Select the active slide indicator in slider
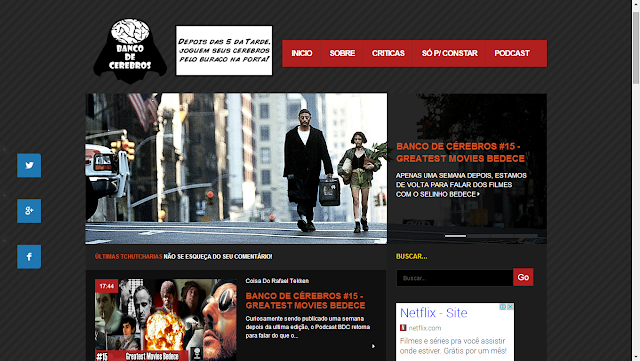 (x=455, y=236)
